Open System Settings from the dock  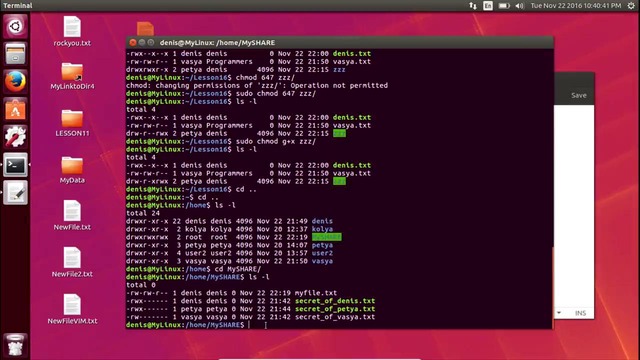(16, 137)
